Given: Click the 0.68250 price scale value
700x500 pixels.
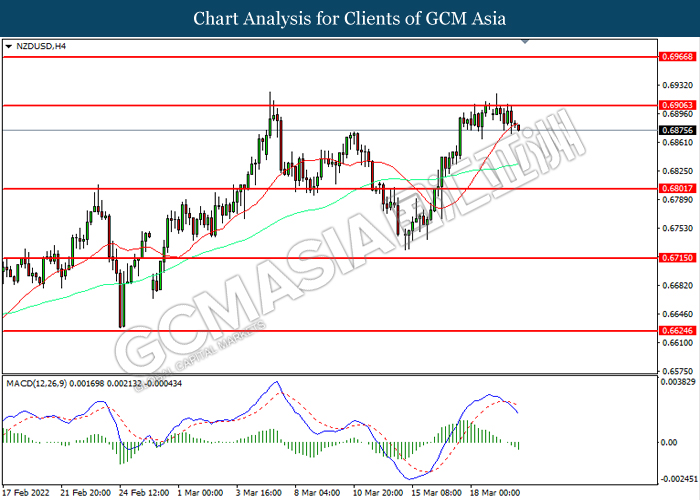Looking at the screenshot, I should [x=677, y=171].
